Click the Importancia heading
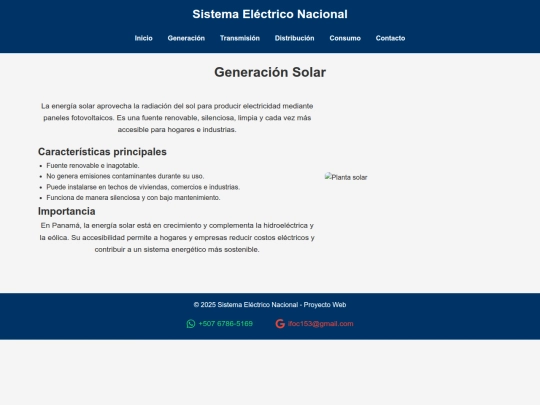 pos(66,211)
